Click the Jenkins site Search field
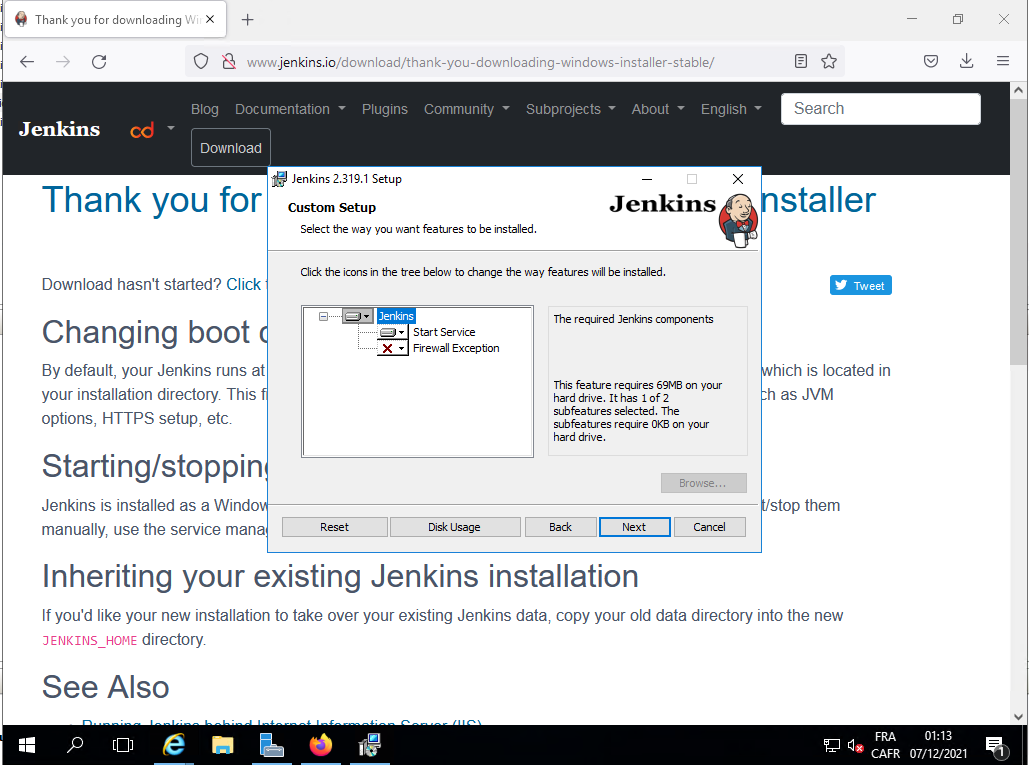 (x=880, y=109)
